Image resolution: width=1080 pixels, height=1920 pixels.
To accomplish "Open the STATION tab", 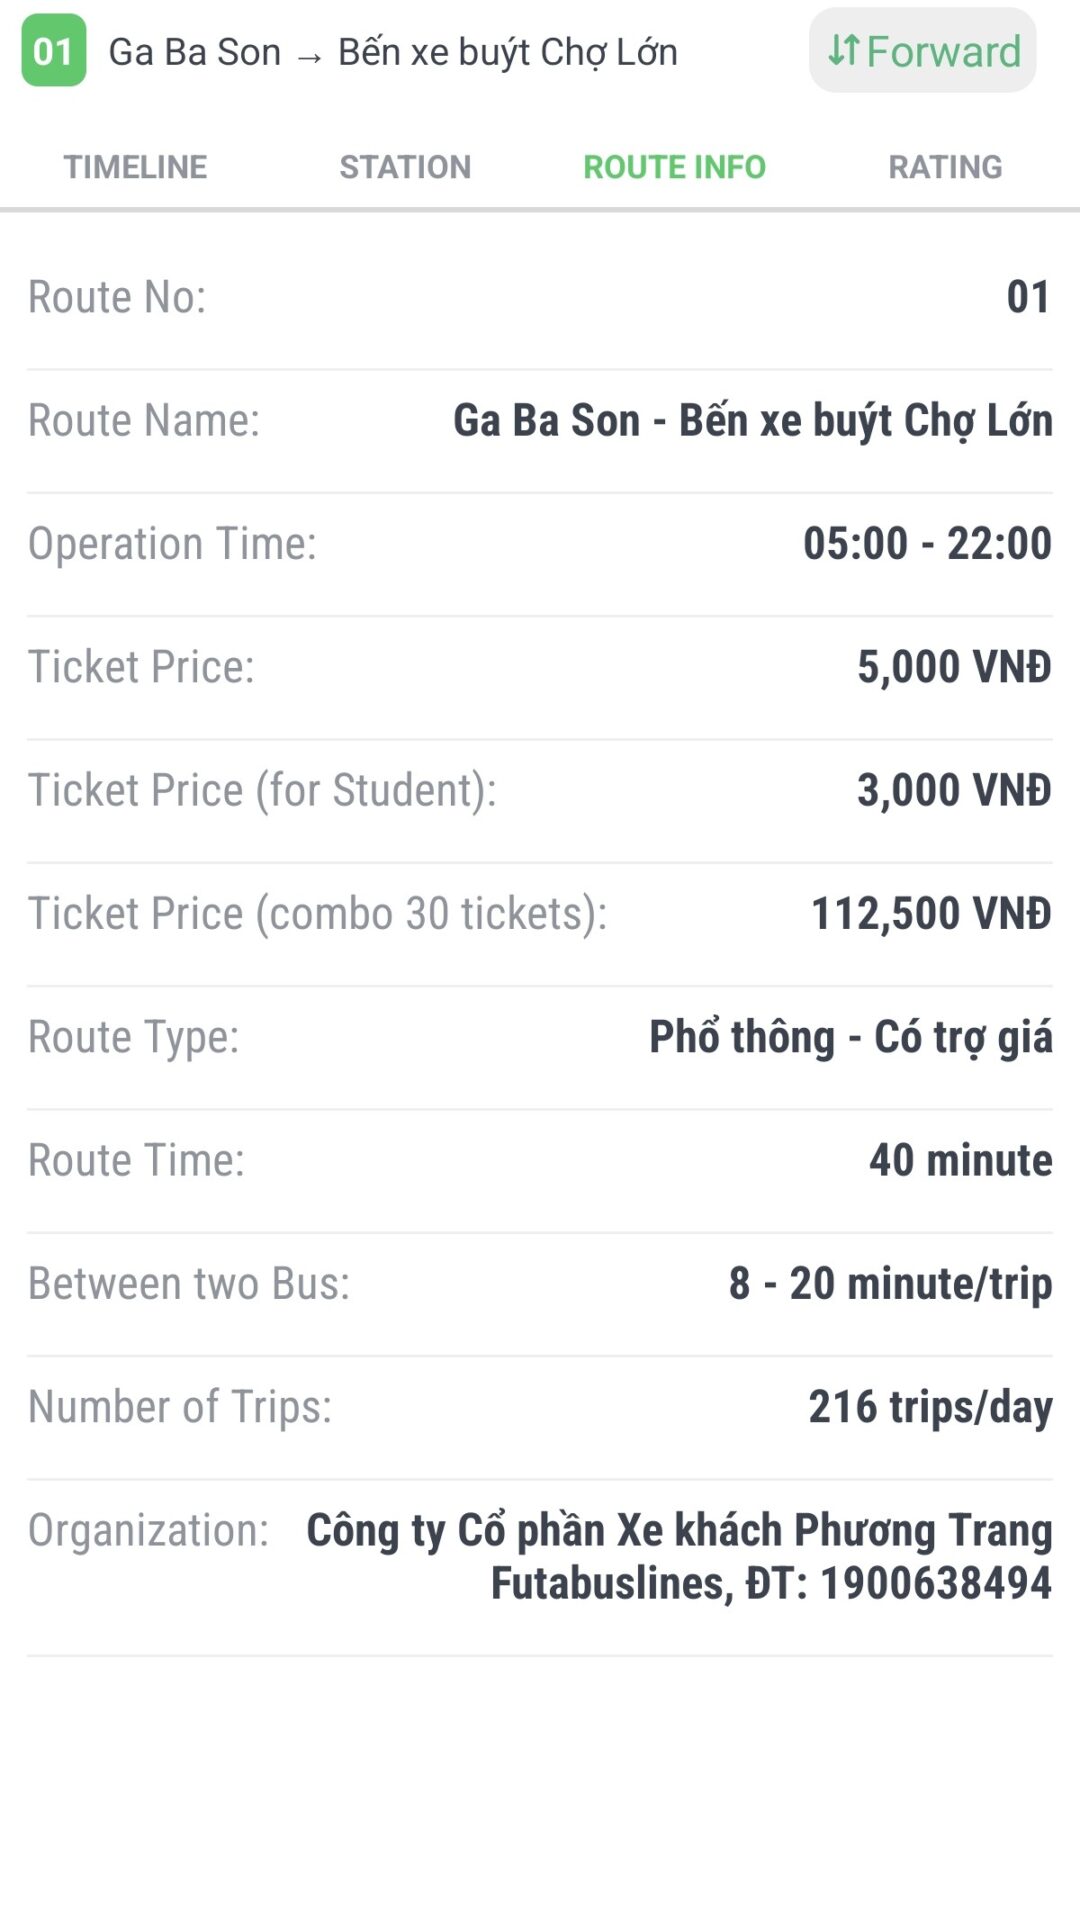I will pos(405,167).
